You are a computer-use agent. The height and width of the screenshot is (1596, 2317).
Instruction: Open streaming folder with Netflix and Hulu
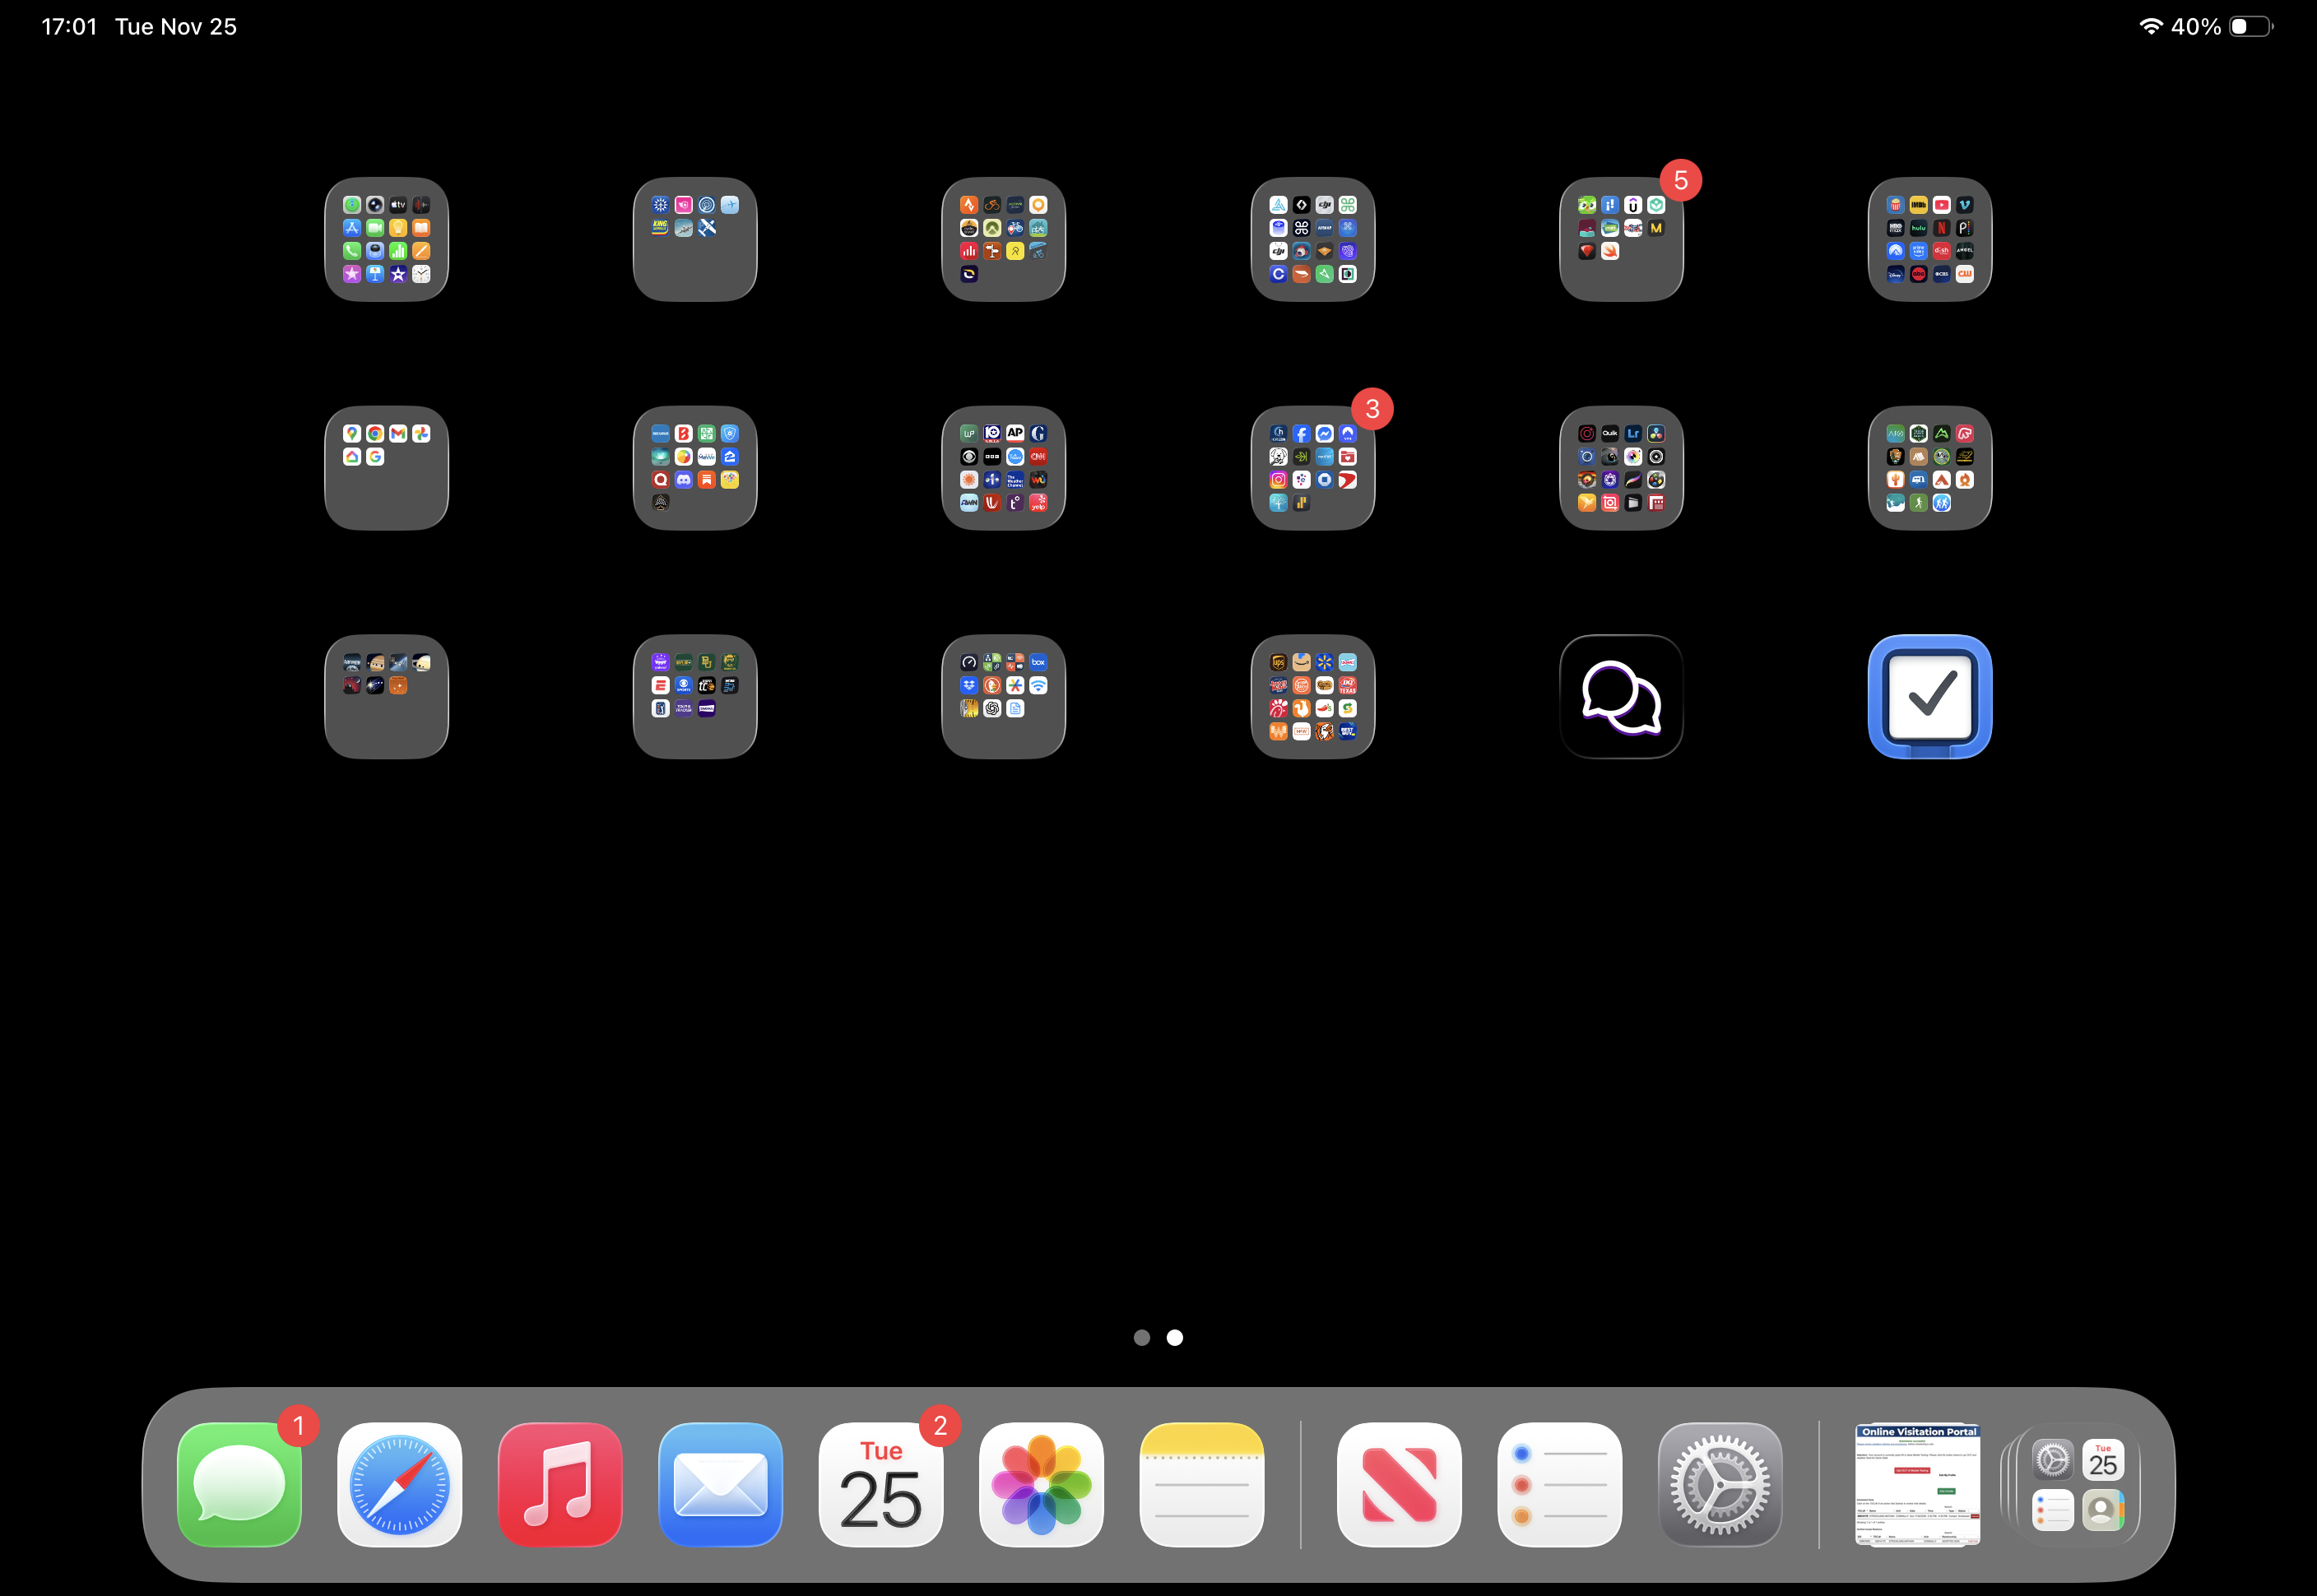(x=1930, y=240)
